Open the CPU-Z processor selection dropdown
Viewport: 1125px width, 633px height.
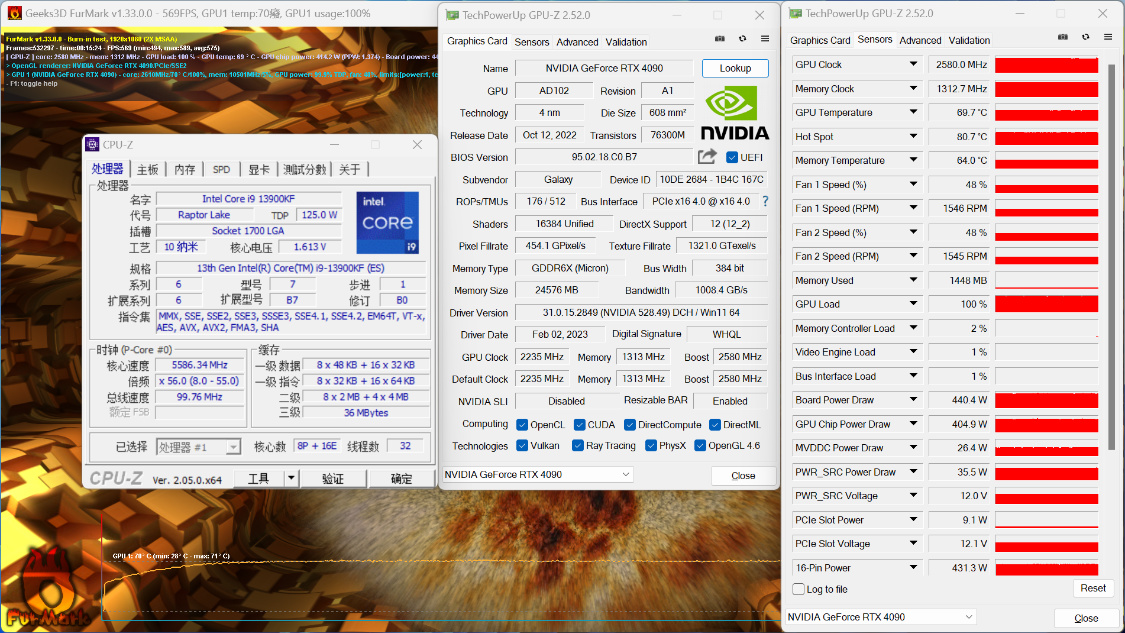coord(198,447)
